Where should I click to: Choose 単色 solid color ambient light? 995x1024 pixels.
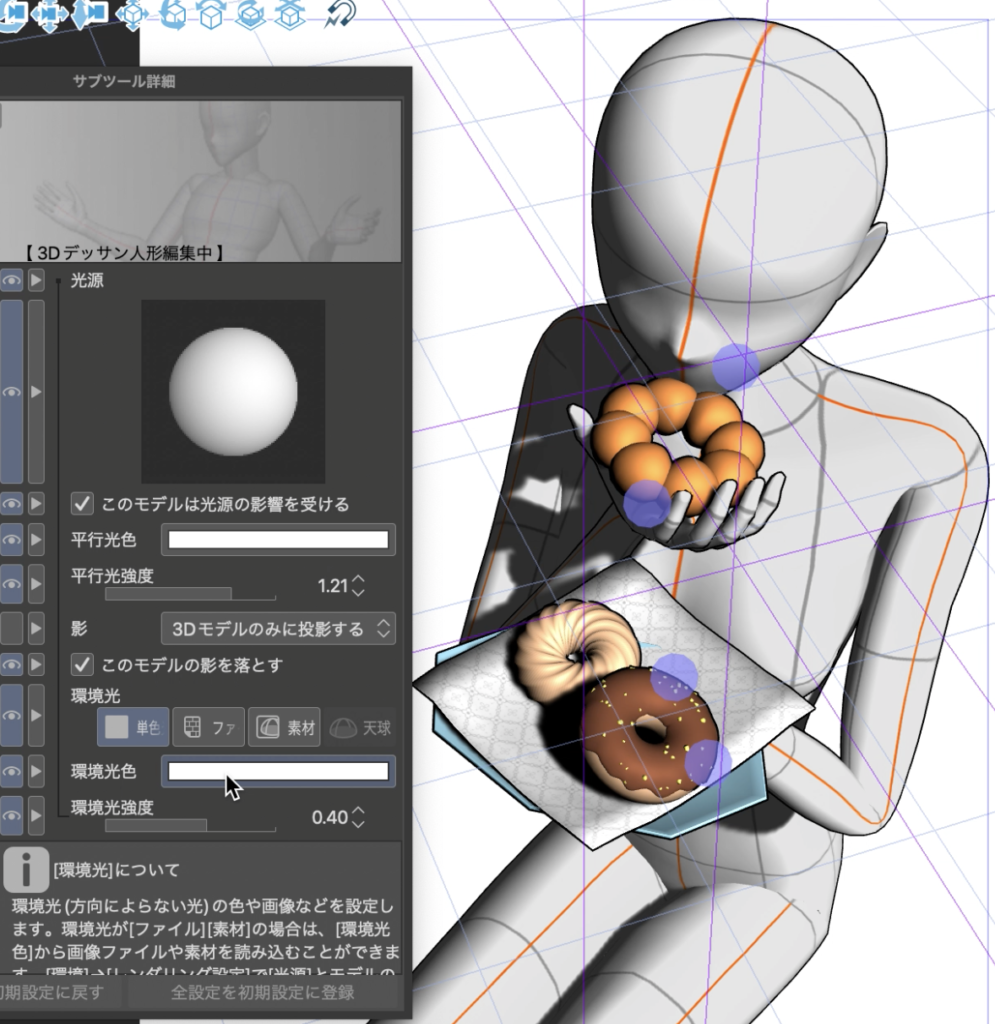[132, 728]
